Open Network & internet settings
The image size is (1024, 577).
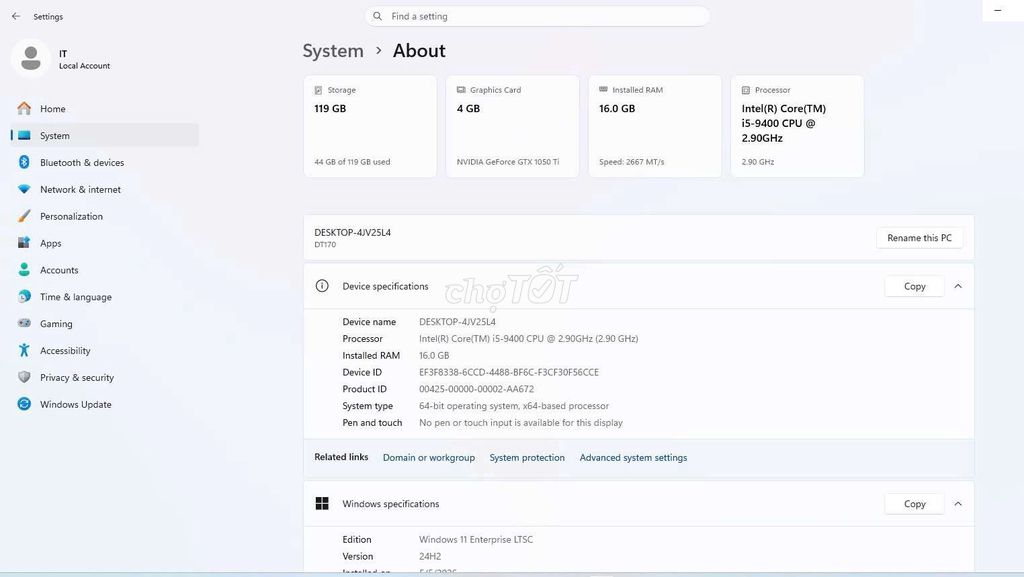[104, 189]
